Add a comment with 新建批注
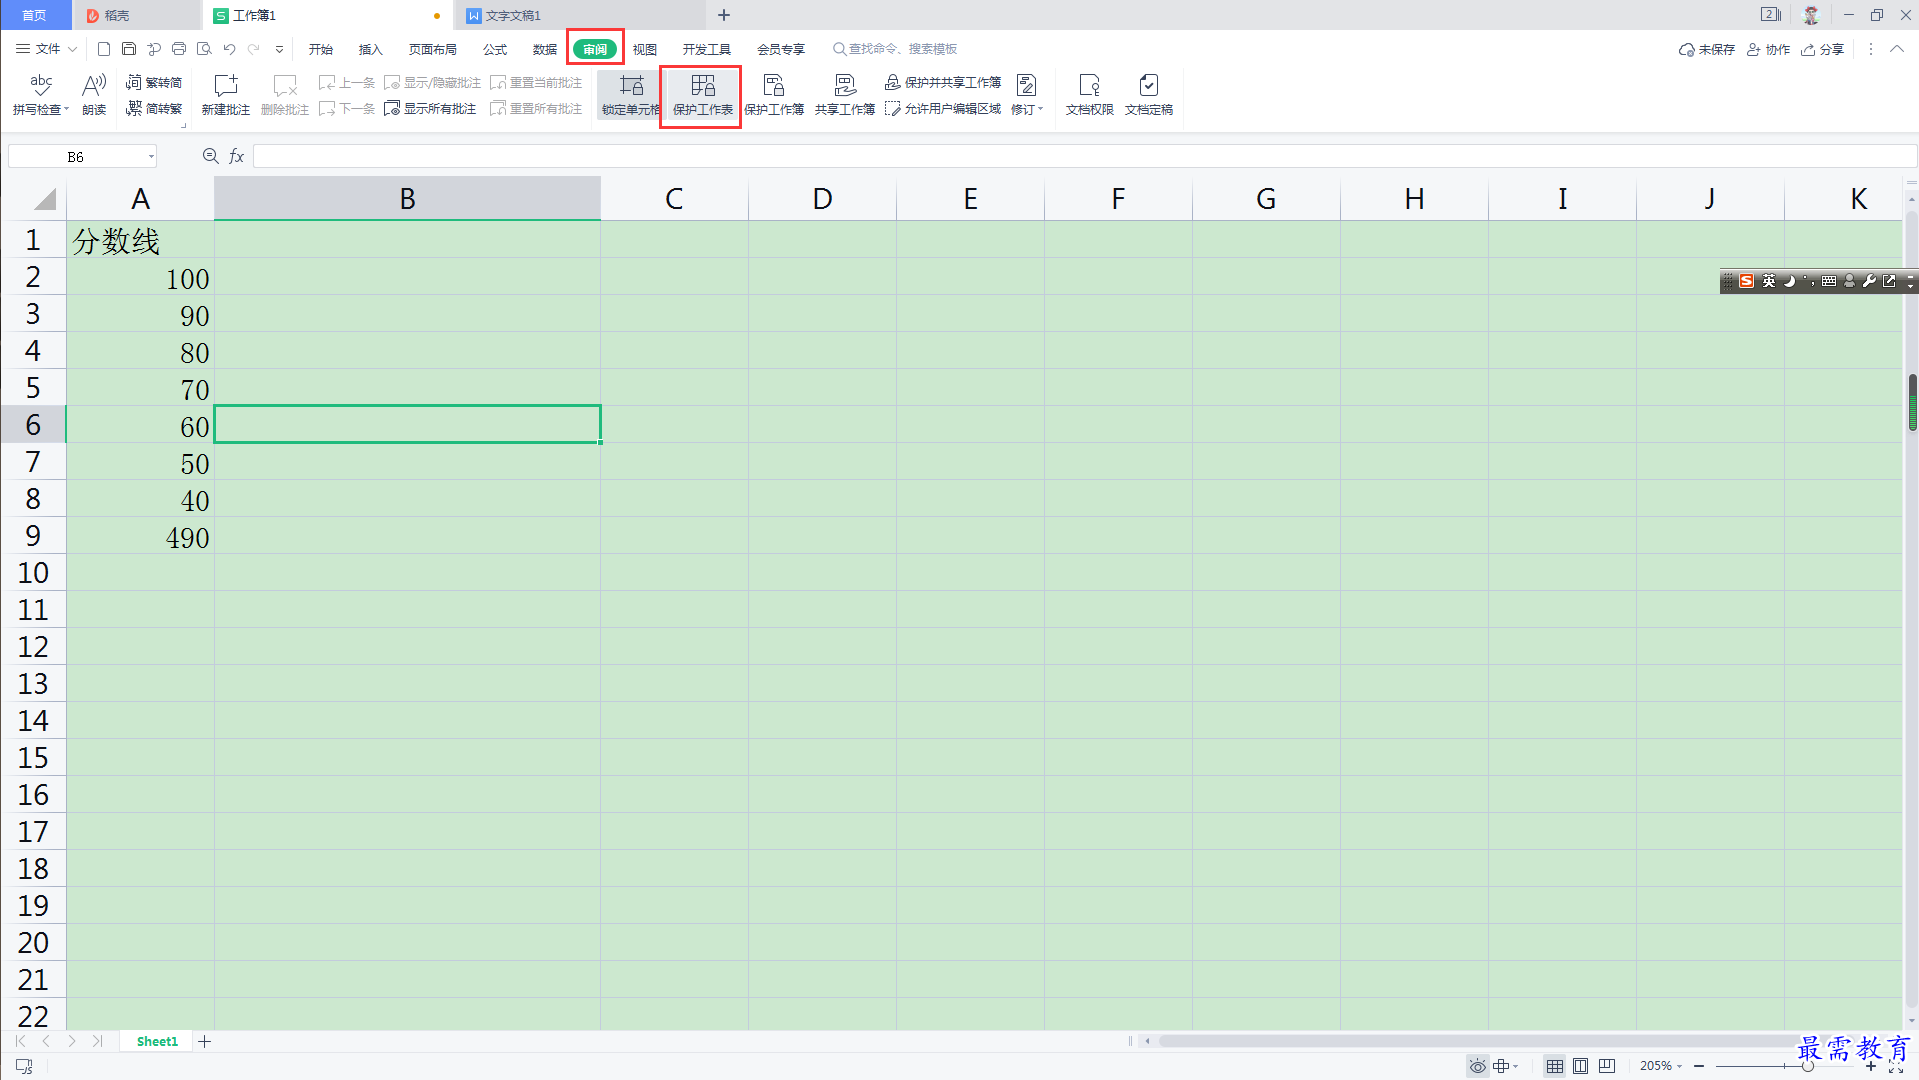This screenshot has height=1080, width=1919. click(226, 95)
